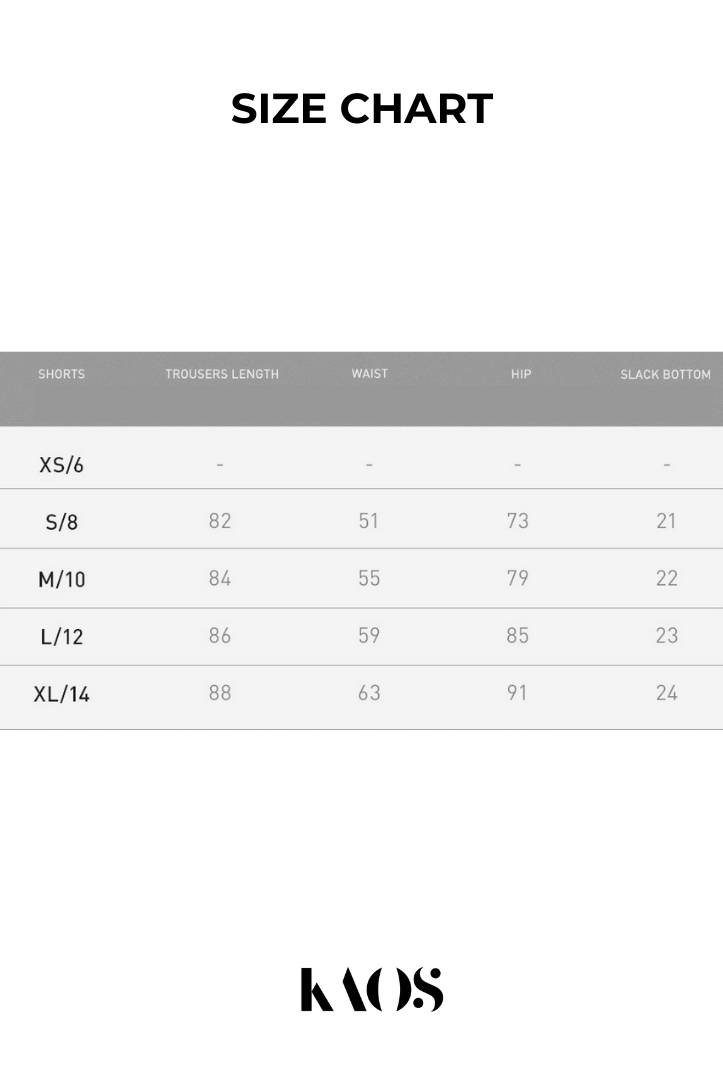This screenshot has width=723, height=1080.
Task: Select waist value 55 in M/10 row
Action: point(369,578)
